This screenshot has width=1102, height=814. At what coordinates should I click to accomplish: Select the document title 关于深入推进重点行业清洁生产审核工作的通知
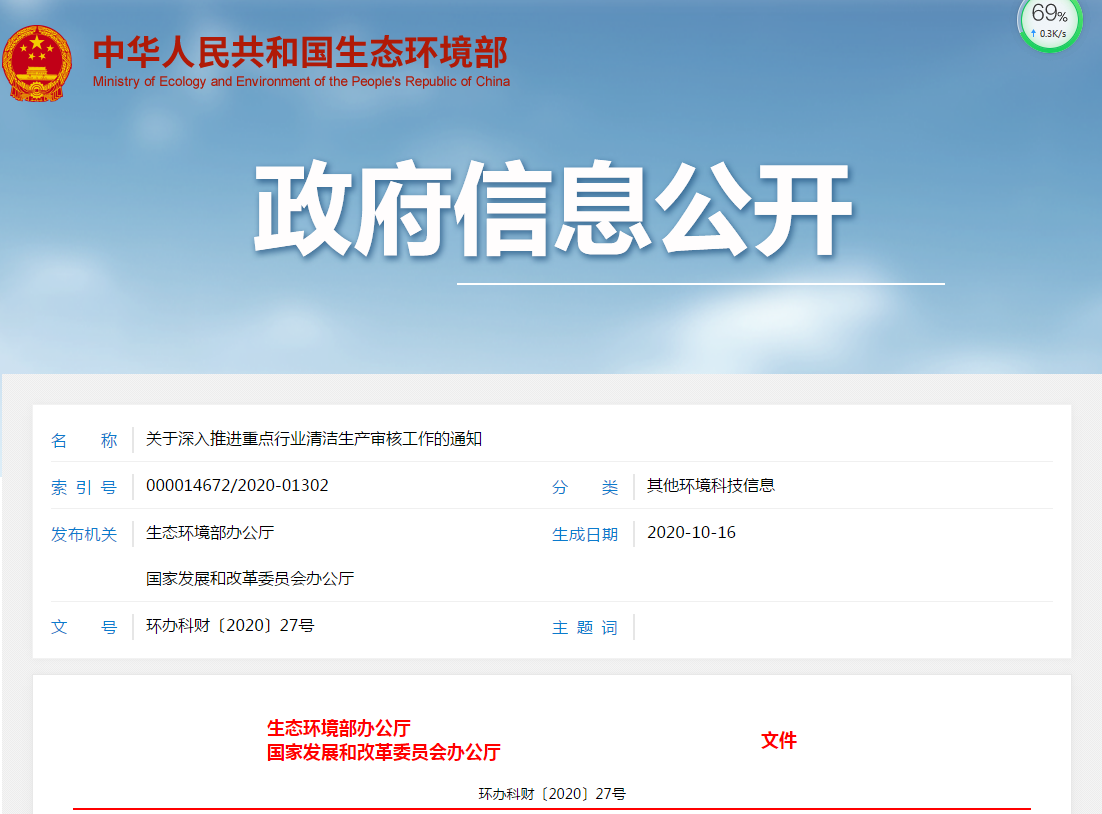[313, 439]
